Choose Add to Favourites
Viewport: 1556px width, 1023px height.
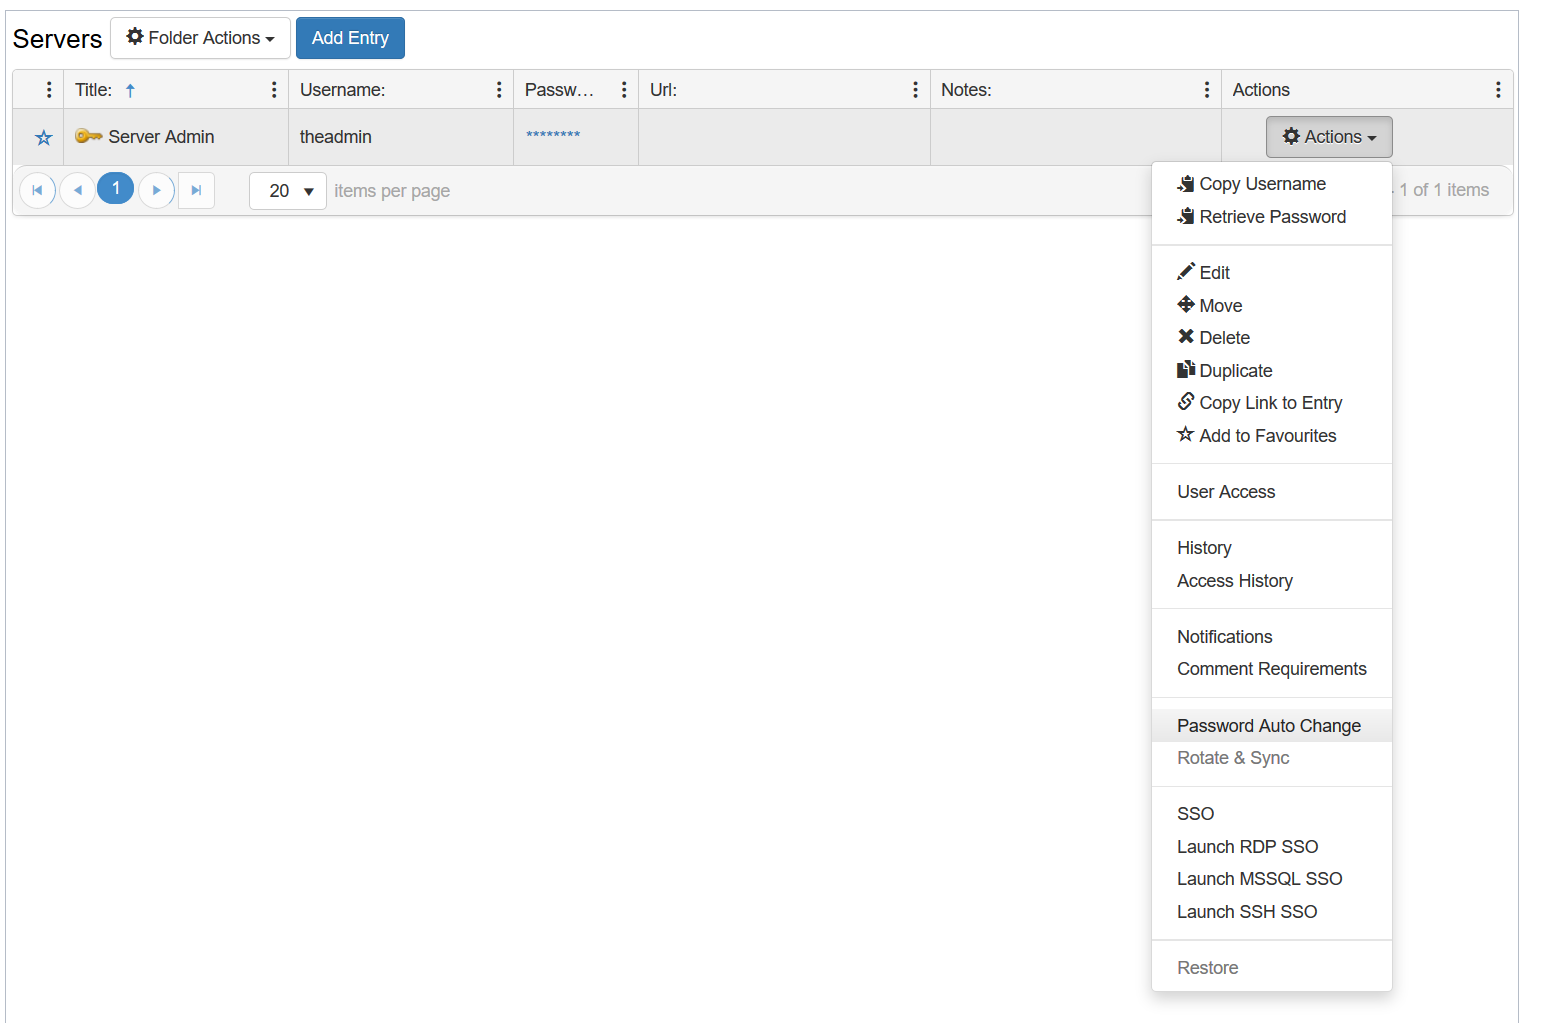coord(1272,436)
